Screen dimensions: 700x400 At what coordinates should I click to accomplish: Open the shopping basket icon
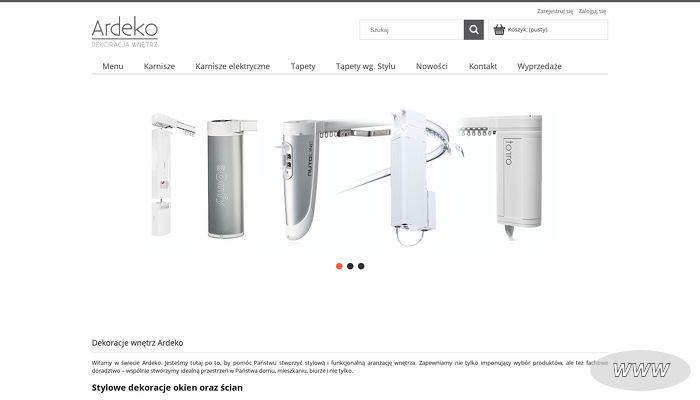click(499, 29)
